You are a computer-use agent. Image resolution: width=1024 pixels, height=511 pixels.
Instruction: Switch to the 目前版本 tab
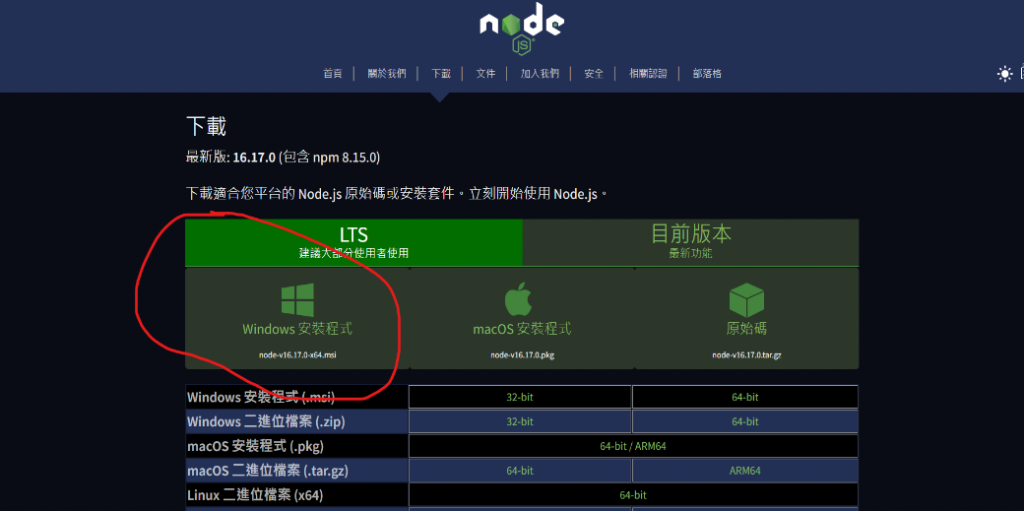691,242
